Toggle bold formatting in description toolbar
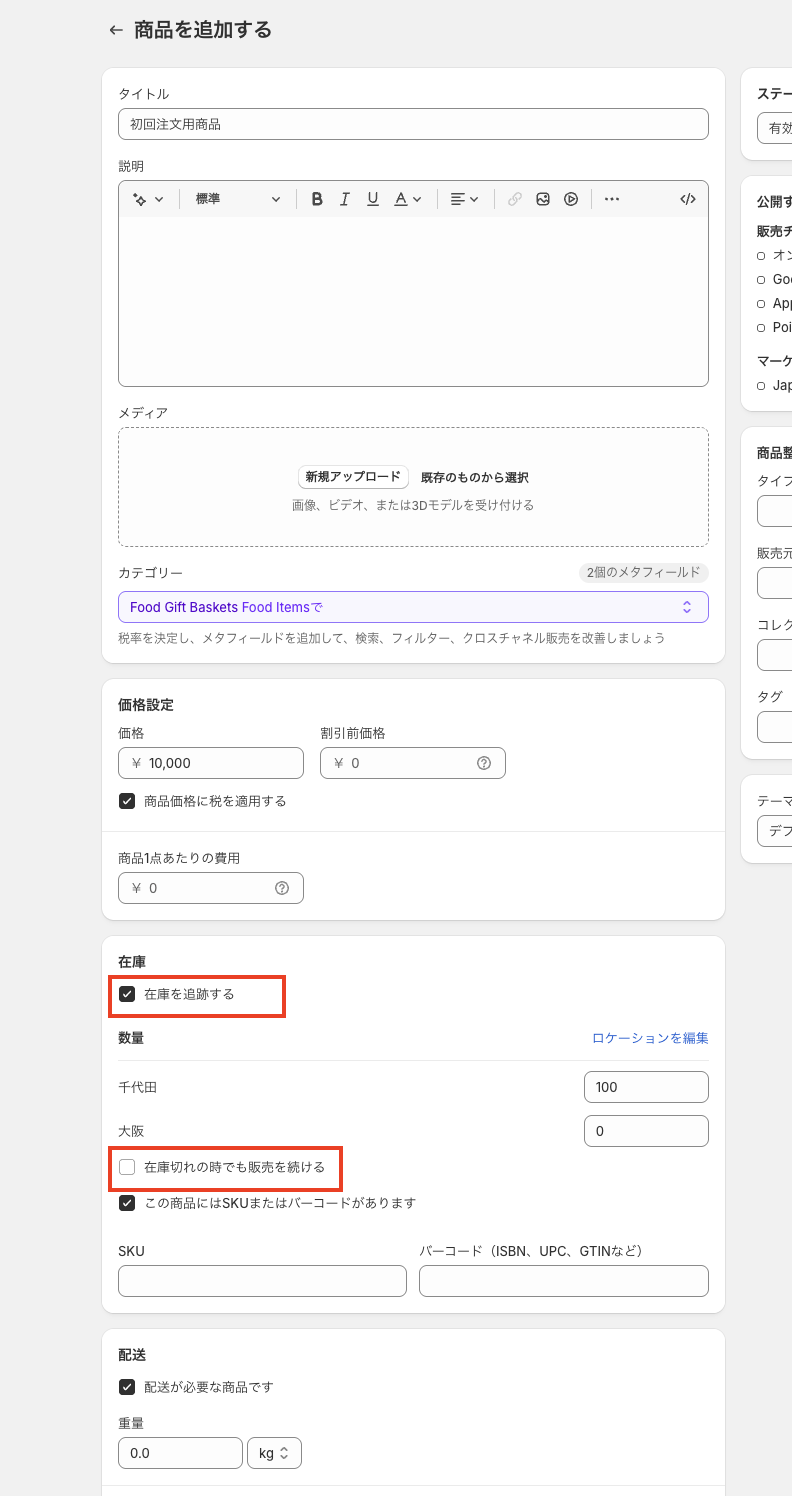This screenshot has height=1496, width=792. 317,199
